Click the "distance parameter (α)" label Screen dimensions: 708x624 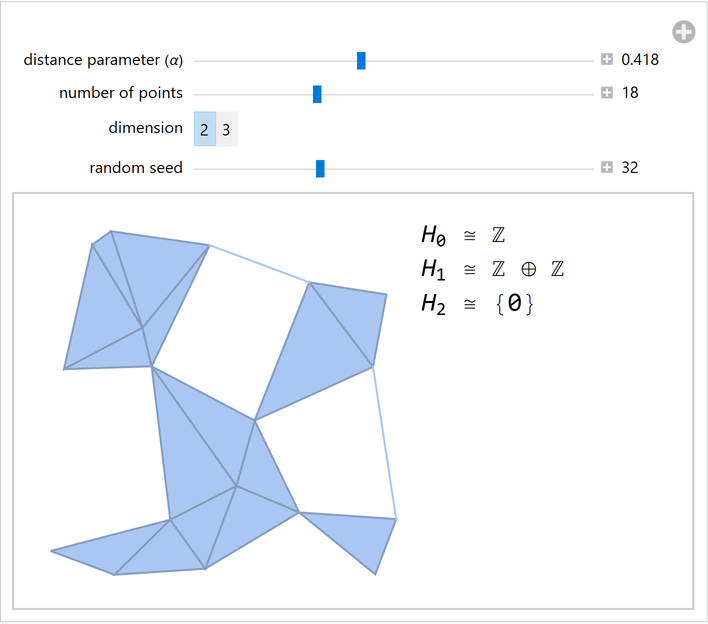pyautogui.click(x=103, y=60)
